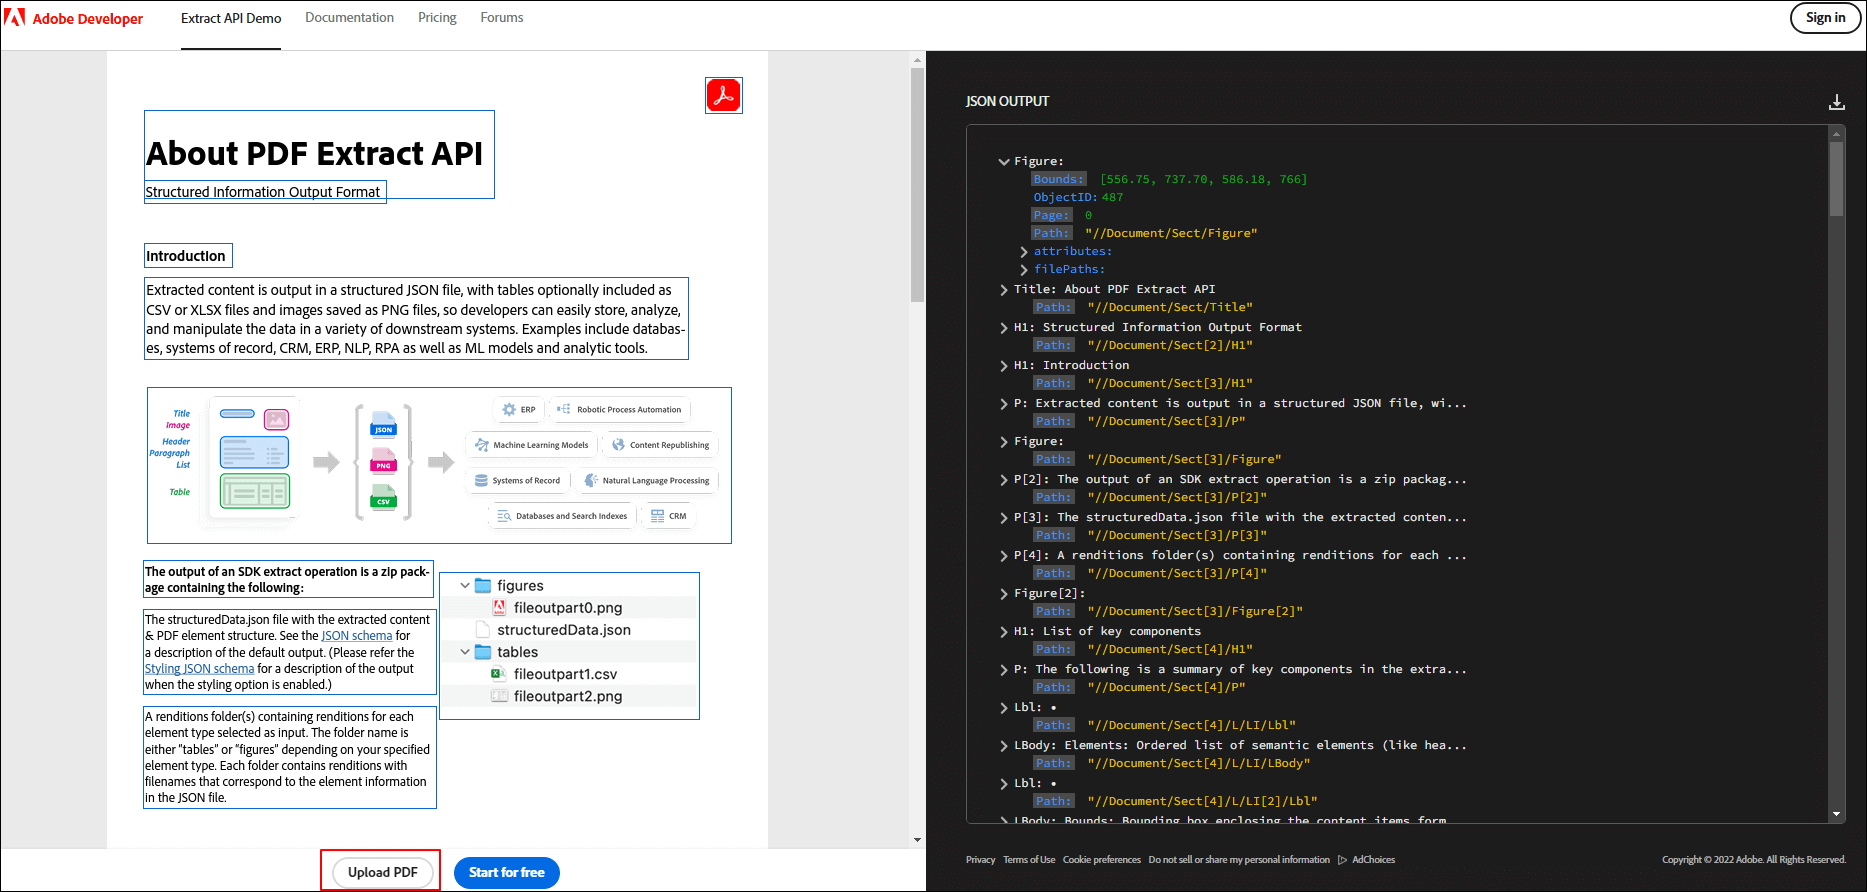The height and width of the screenshot is (892, 1867).
Task: Click the tables folder icon
Action: pyautogui.click(x=483, y=652)
